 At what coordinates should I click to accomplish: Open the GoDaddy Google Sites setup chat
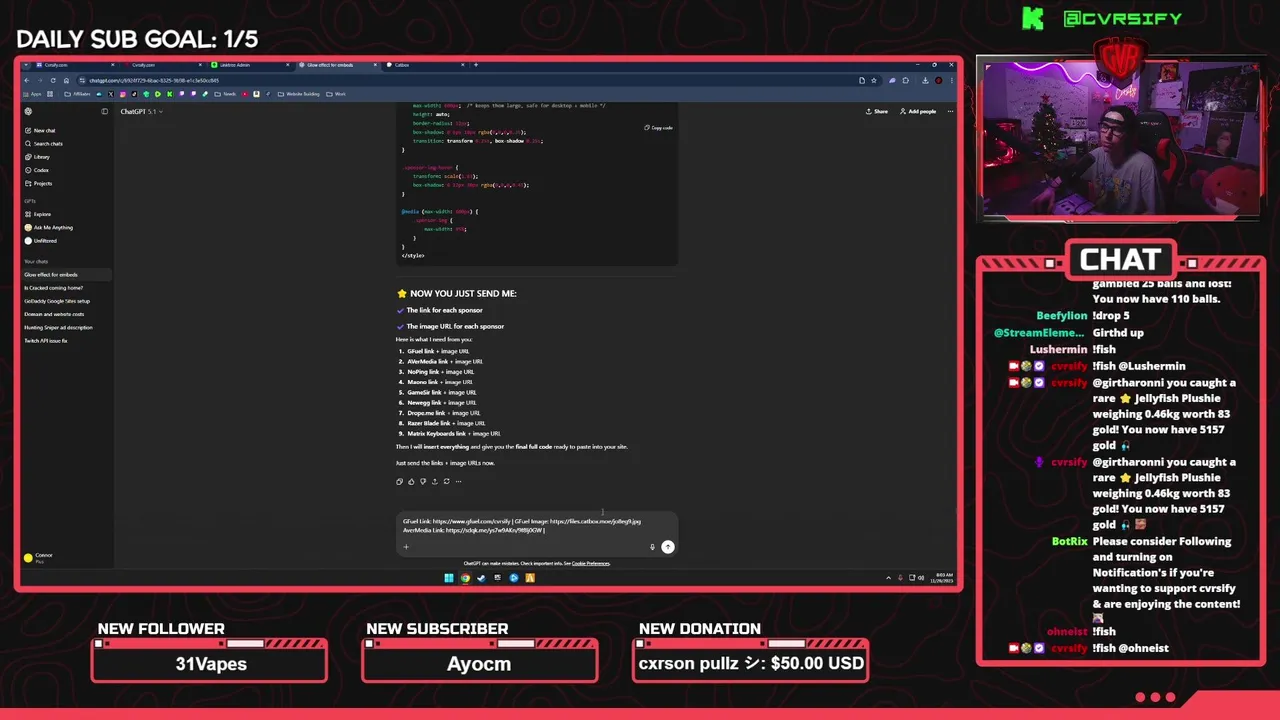(57, 301)
